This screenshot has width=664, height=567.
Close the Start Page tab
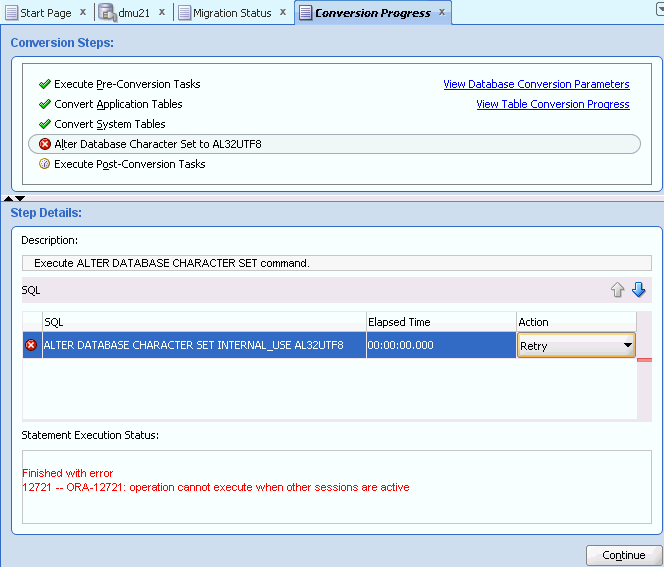click(x=83, y=12)
